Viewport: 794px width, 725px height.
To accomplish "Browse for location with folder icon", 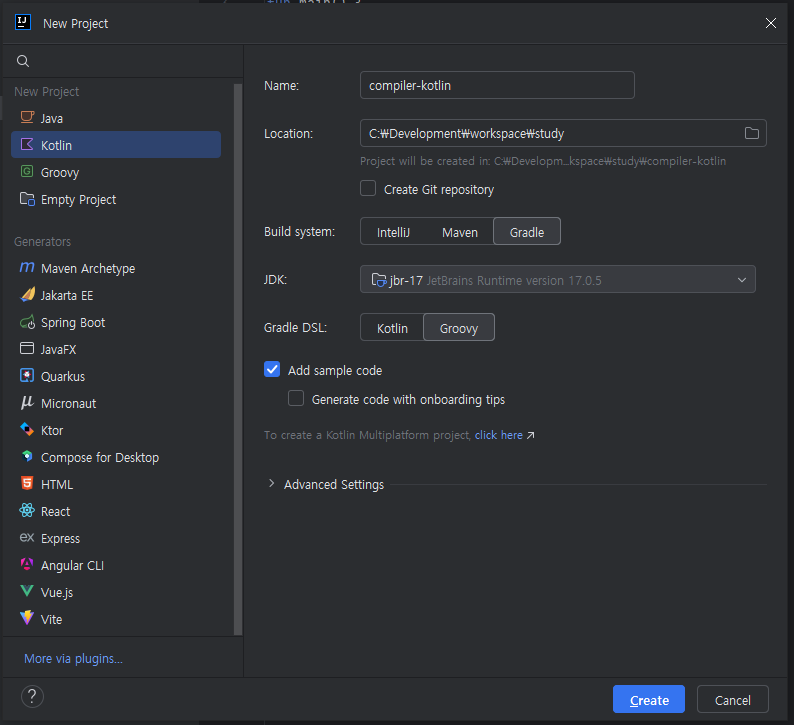I will point(751,133).
